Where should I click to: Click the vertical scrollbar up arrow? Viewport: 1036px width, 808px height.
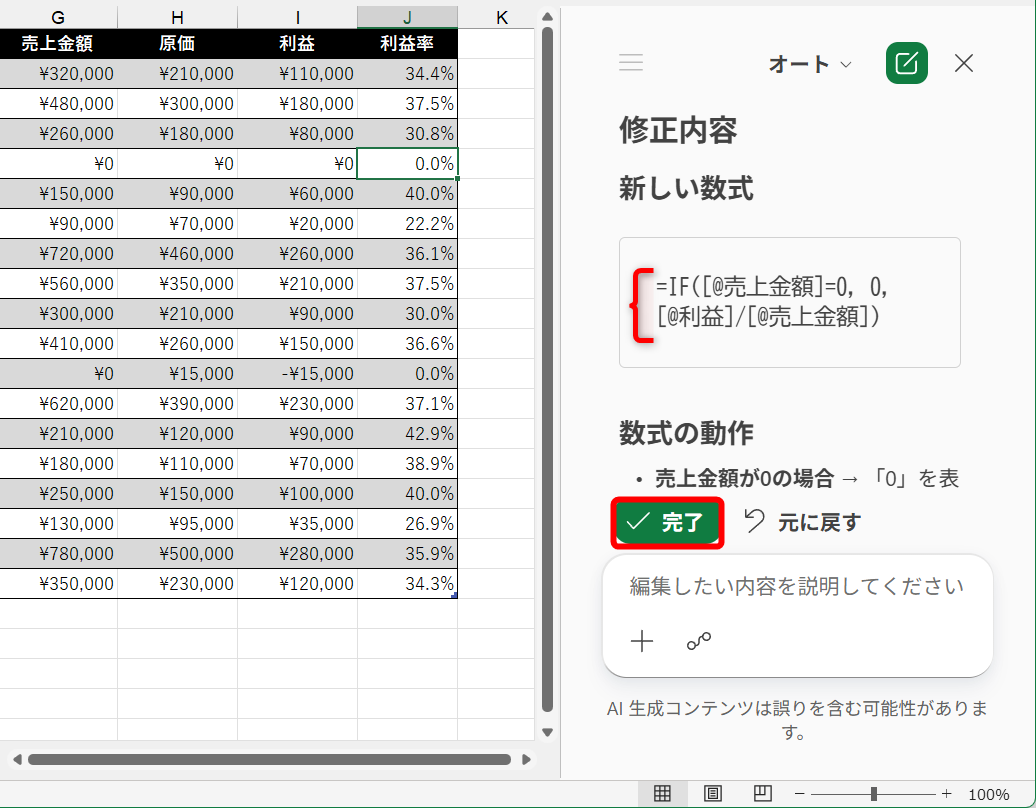(x=547, y=17)
